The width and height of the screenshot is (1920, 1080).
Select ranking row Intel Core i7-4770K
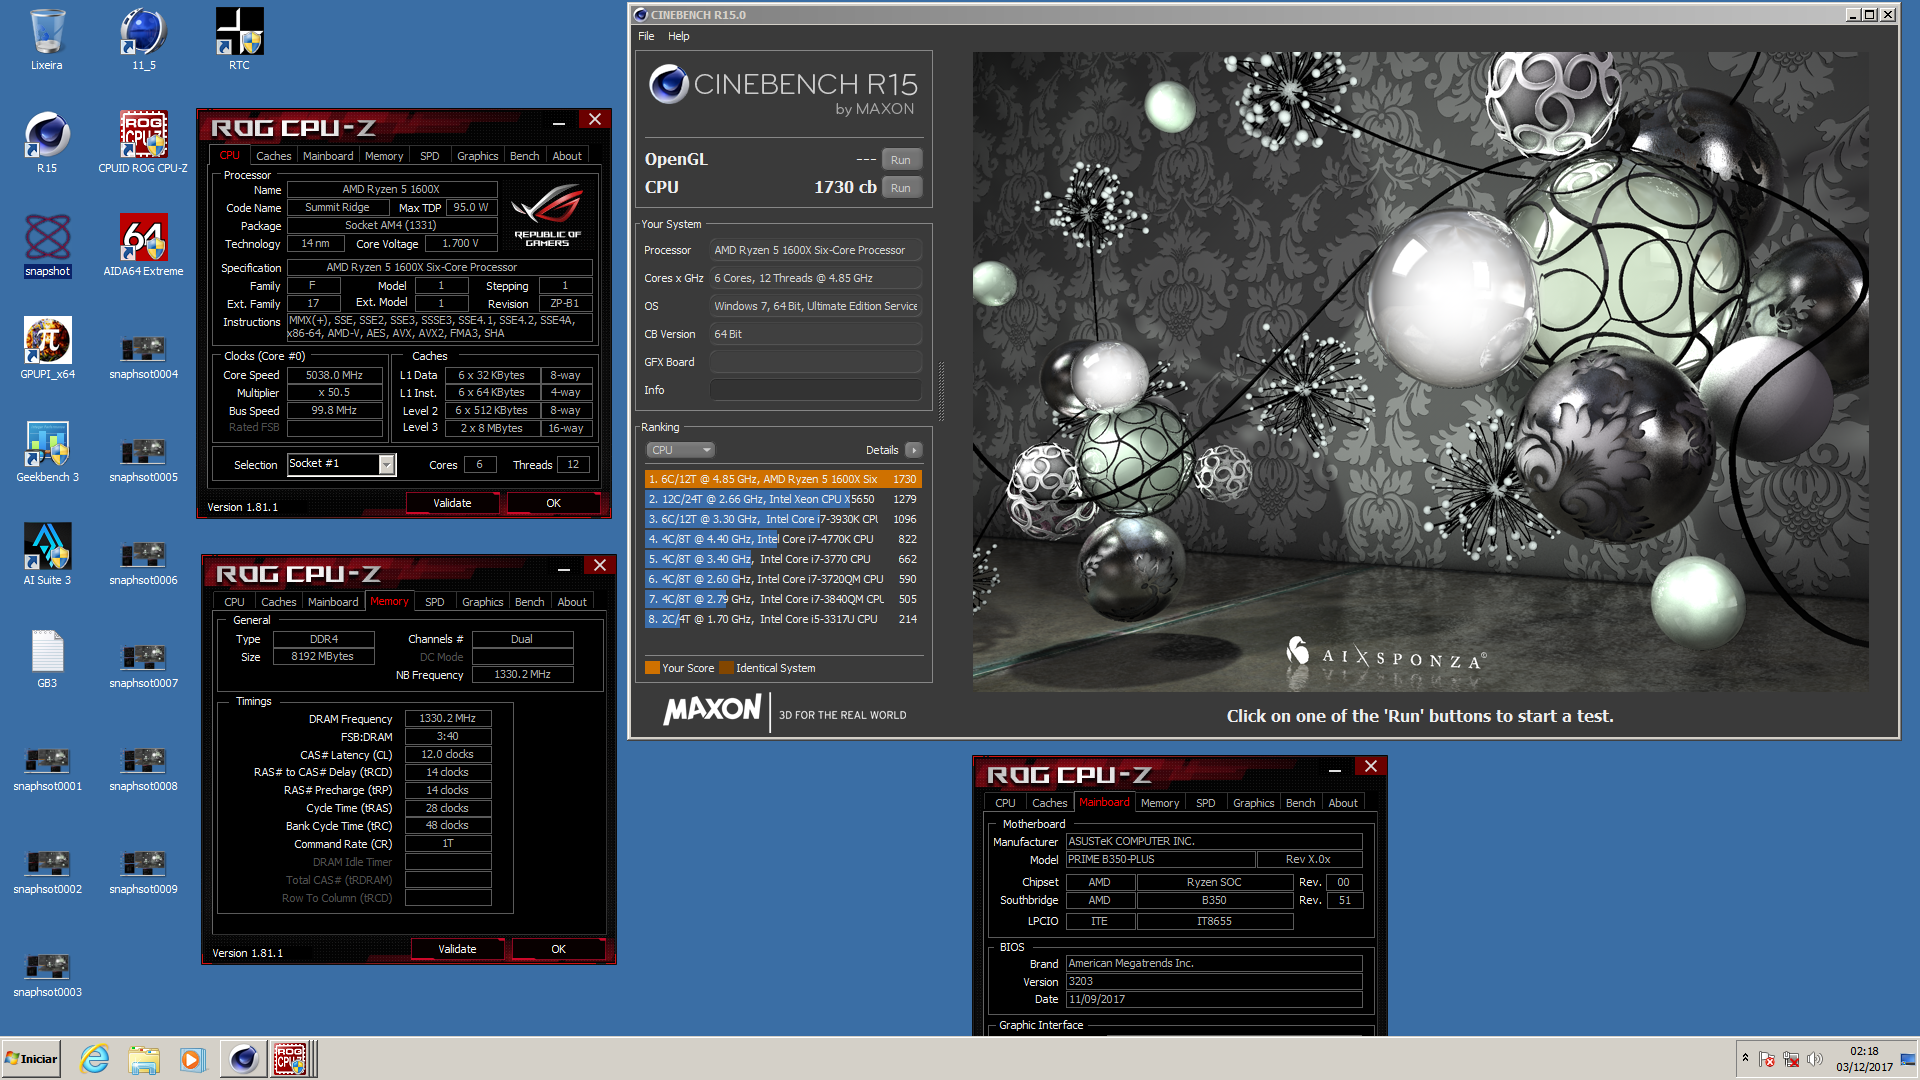click(x=783, y=539)
